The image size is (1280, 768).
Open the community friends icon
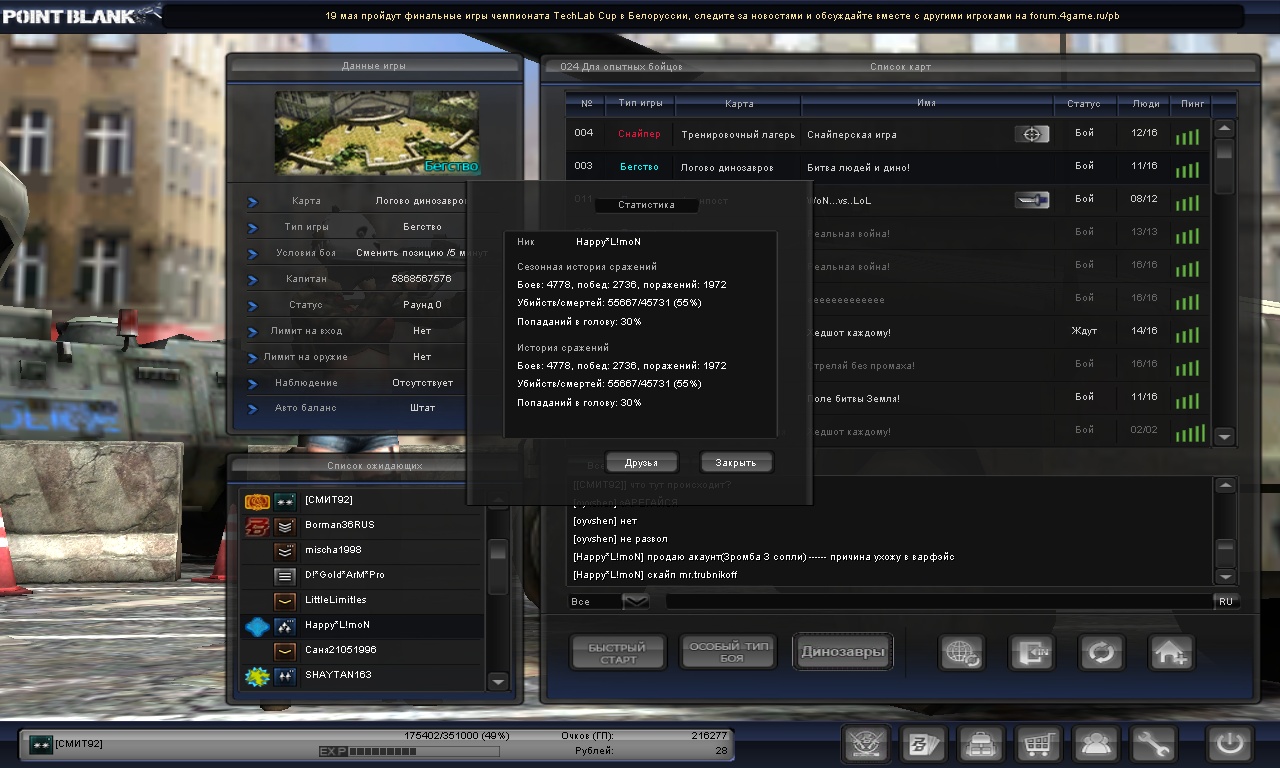point(1096,744)
